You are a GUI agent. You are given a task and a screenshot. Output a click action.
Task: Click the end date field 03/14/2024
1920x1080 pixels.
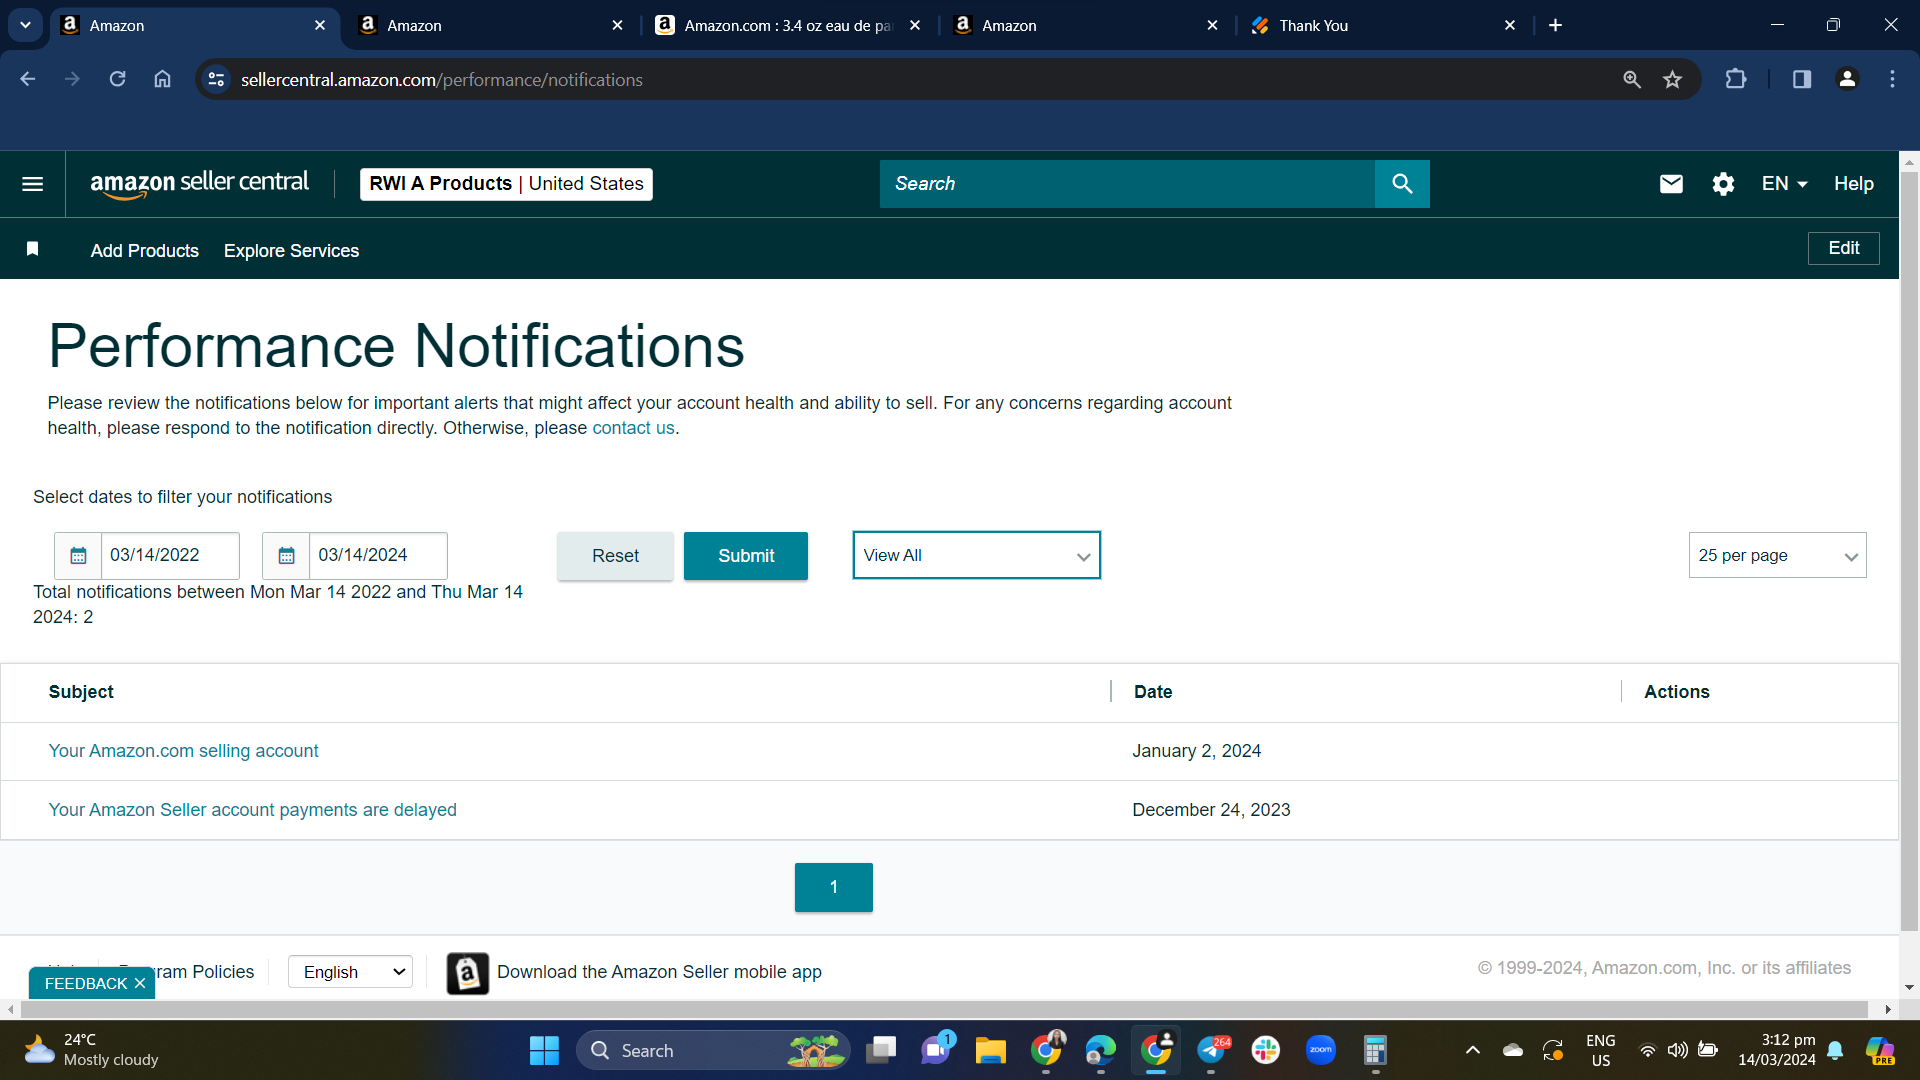[378, 556]
